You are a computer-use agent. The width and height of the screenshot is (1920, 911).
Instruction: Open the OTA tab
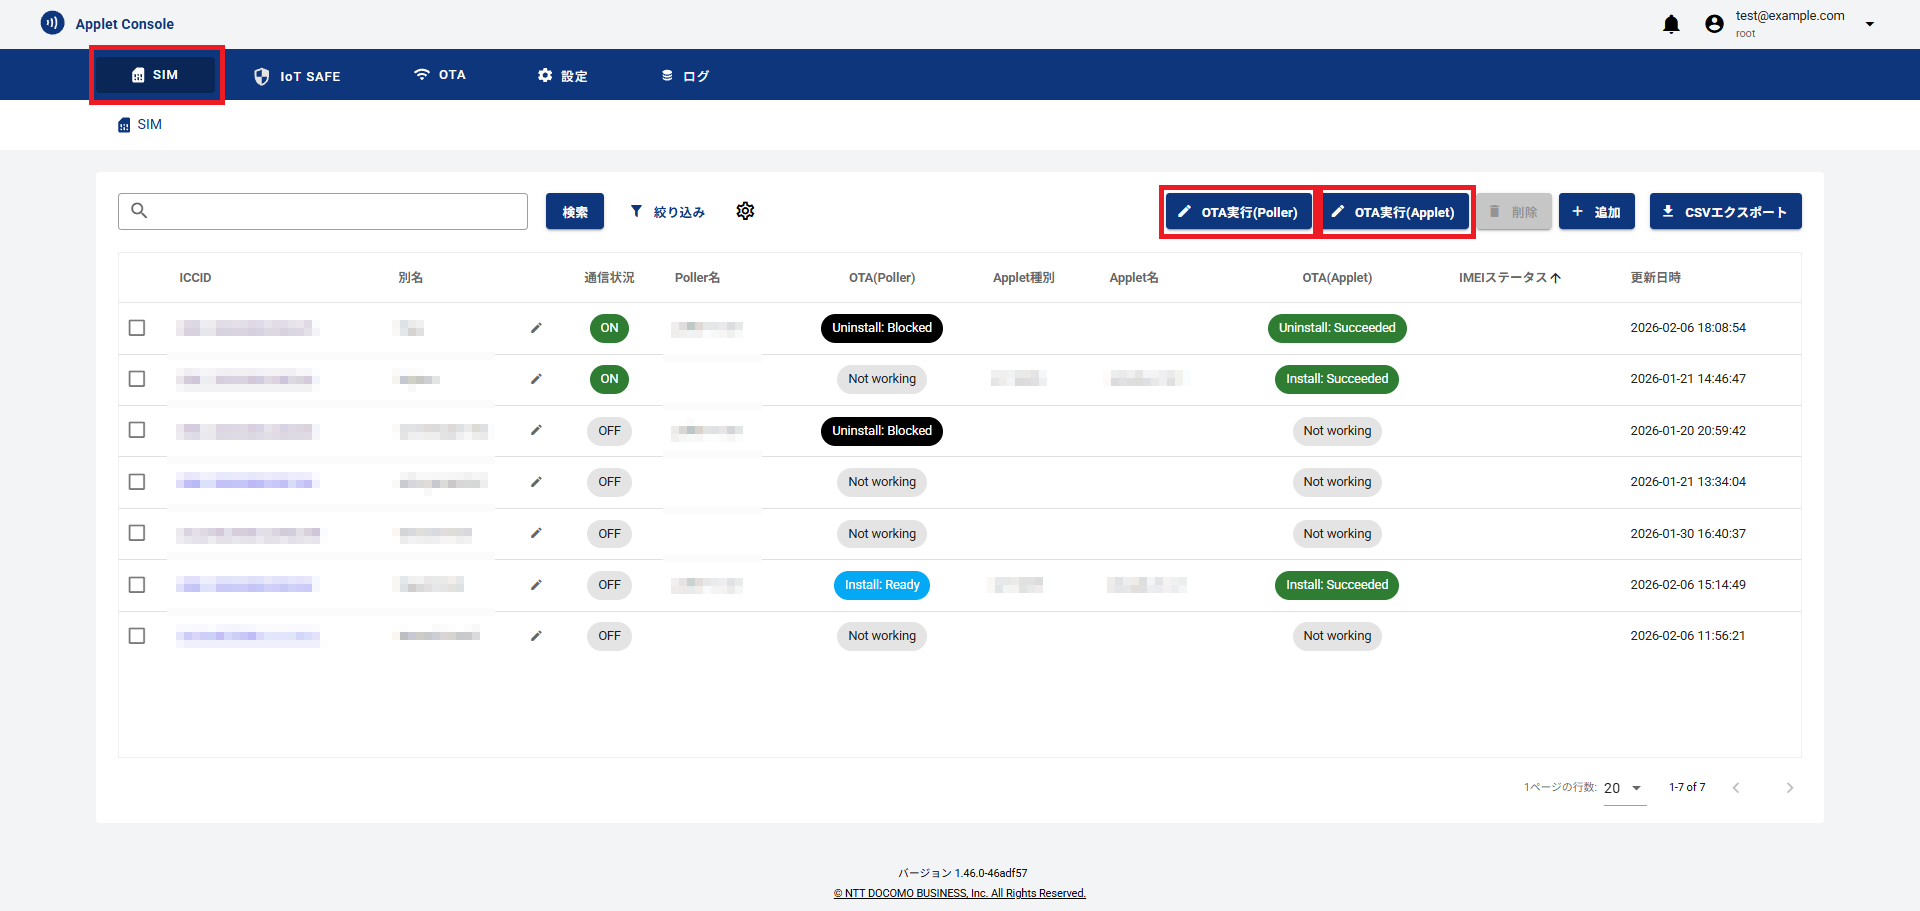pyautogui.click(x=440, y=75)
